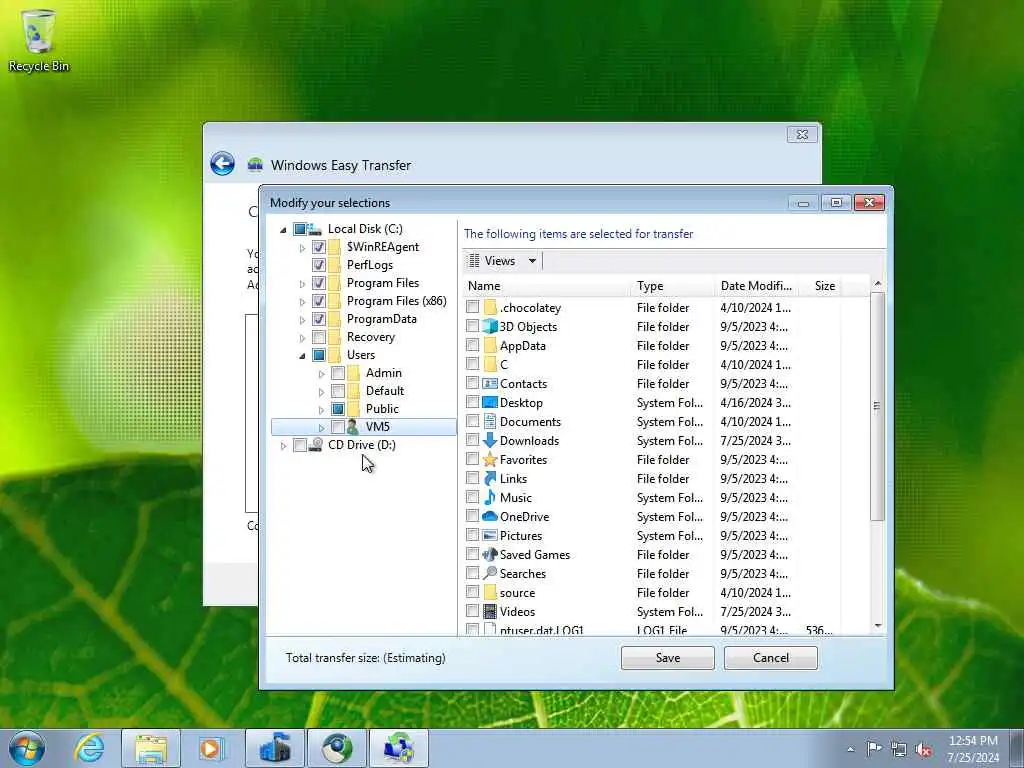Click the Windows Easy Transfer taskbar icon
This screenshot has height=768, width=1024.
pyautogui.click(x=399, y=748)
